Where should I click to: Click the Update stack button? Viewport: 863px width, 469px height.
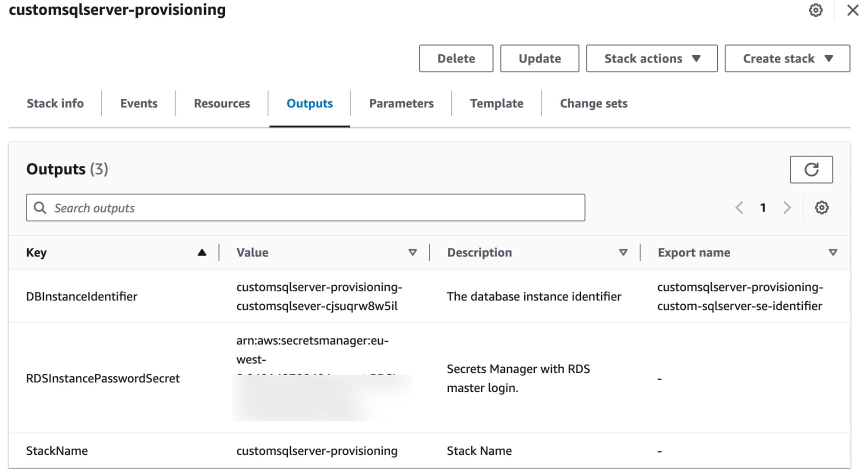540,59
